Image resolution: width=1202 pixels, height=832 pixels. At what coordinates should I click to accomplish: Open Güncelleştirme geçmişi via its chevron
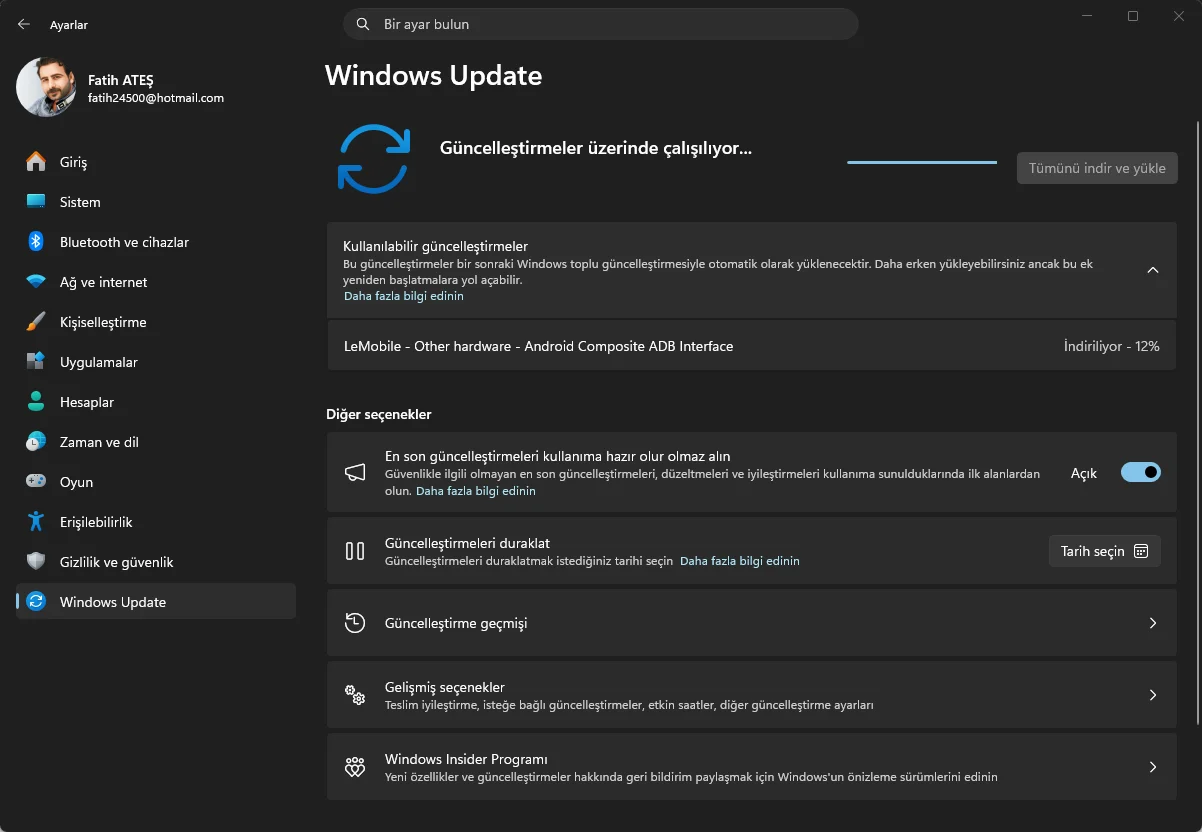1153,623
